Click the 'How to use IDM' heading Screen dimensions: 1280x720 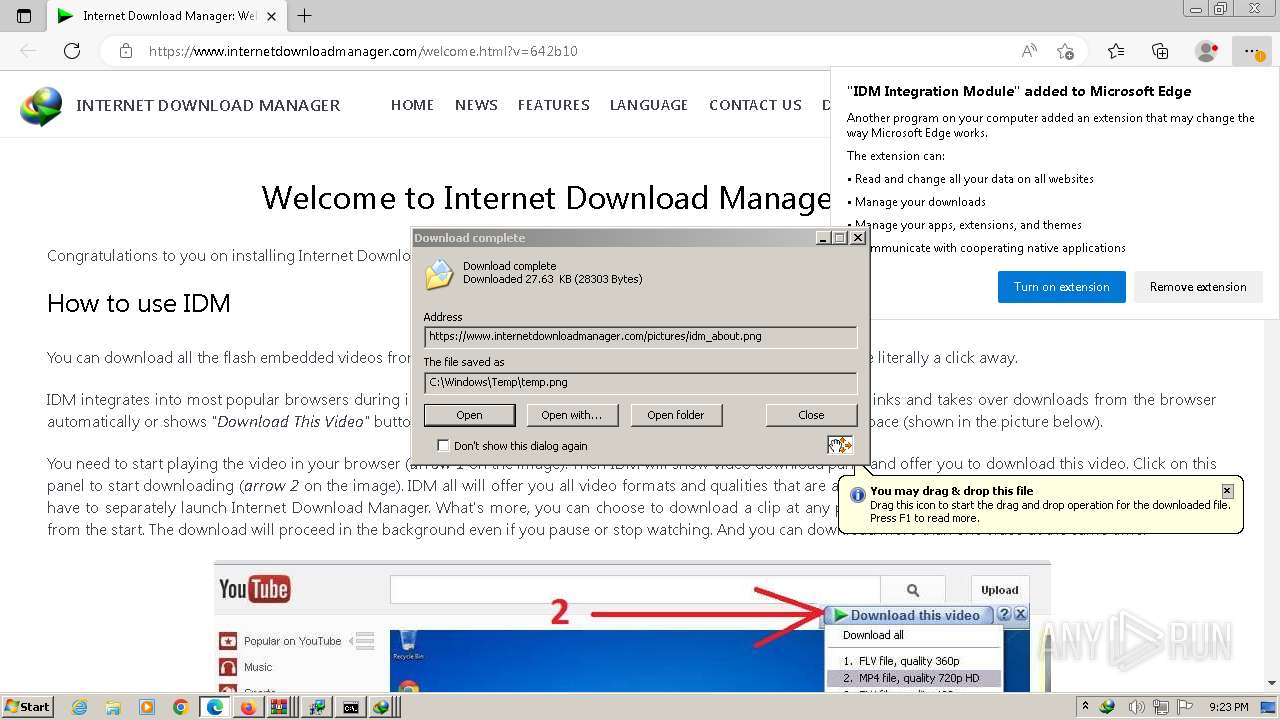coord(139,304)
